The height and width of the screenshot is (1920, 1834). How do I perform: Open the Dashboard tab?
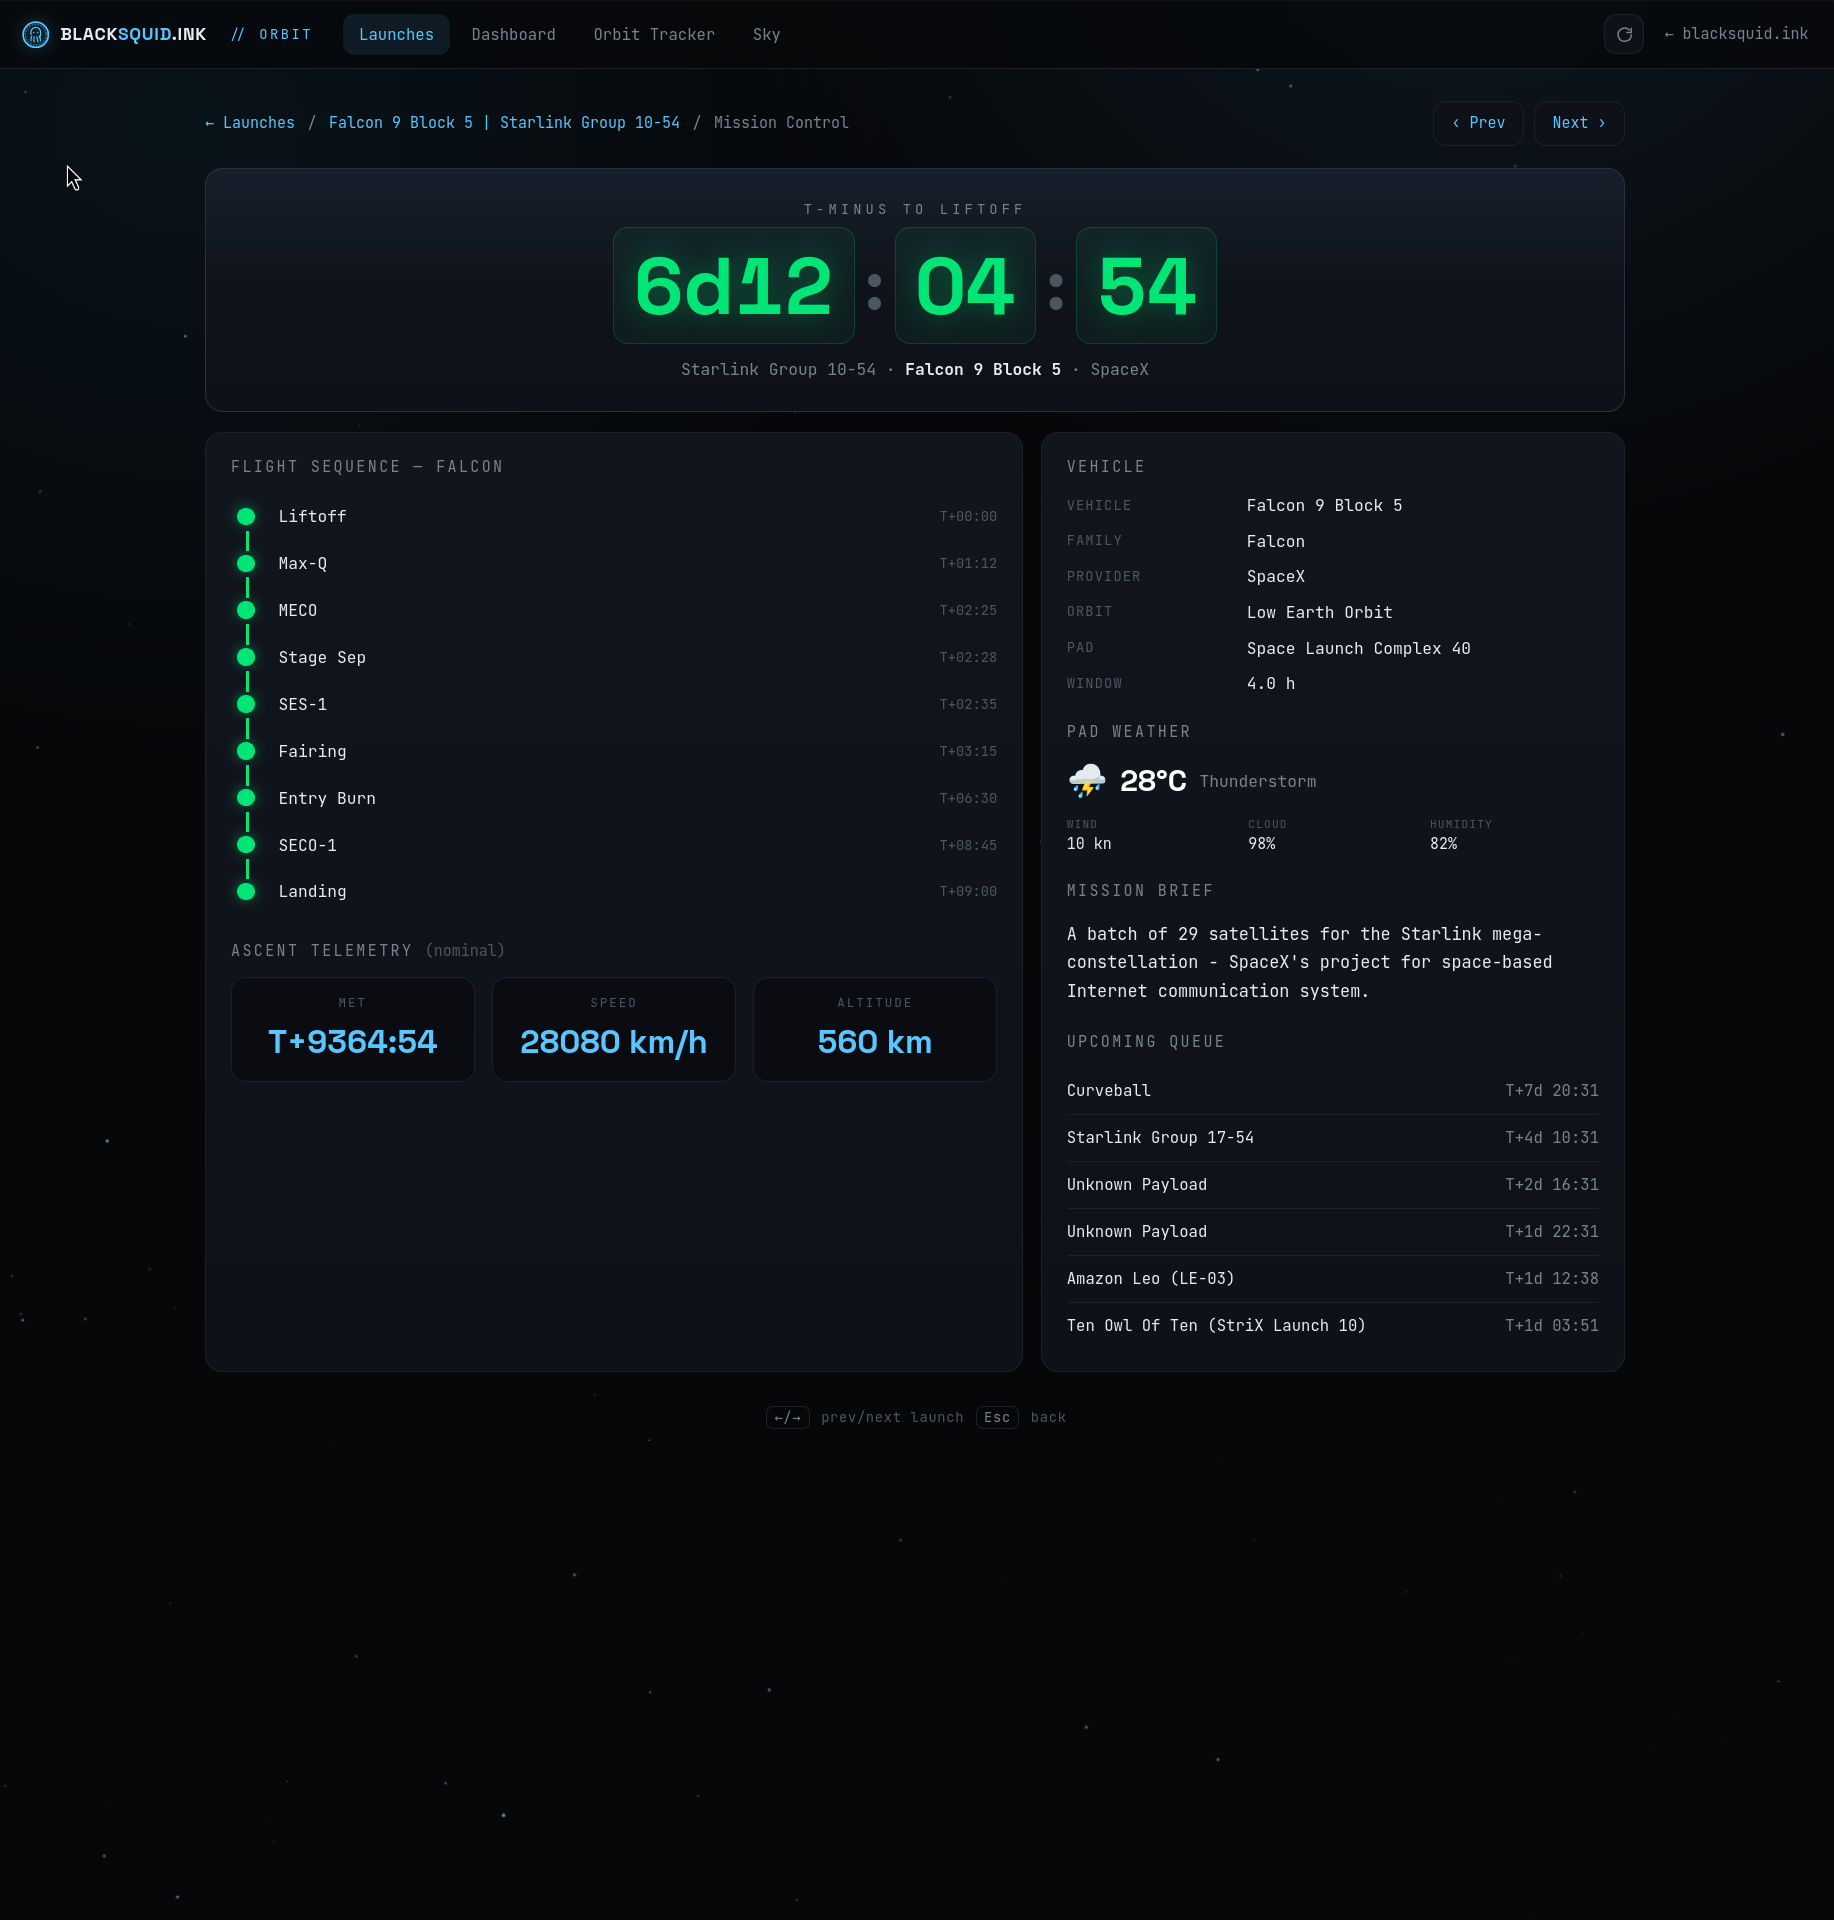point(513,35)
